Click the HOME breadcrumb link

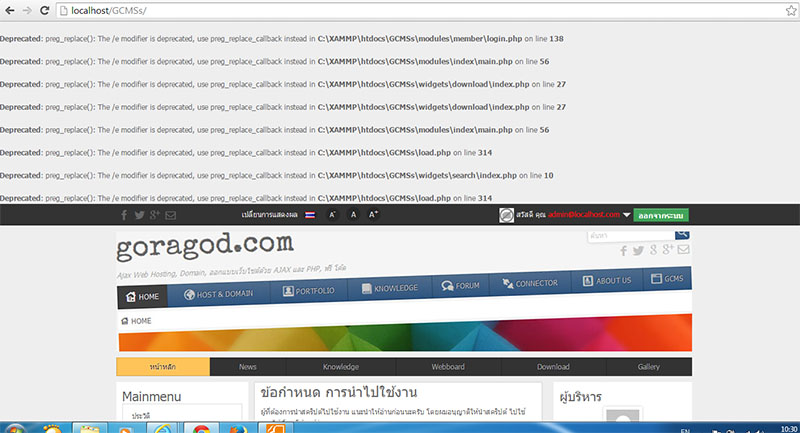(x=136, y=321)
